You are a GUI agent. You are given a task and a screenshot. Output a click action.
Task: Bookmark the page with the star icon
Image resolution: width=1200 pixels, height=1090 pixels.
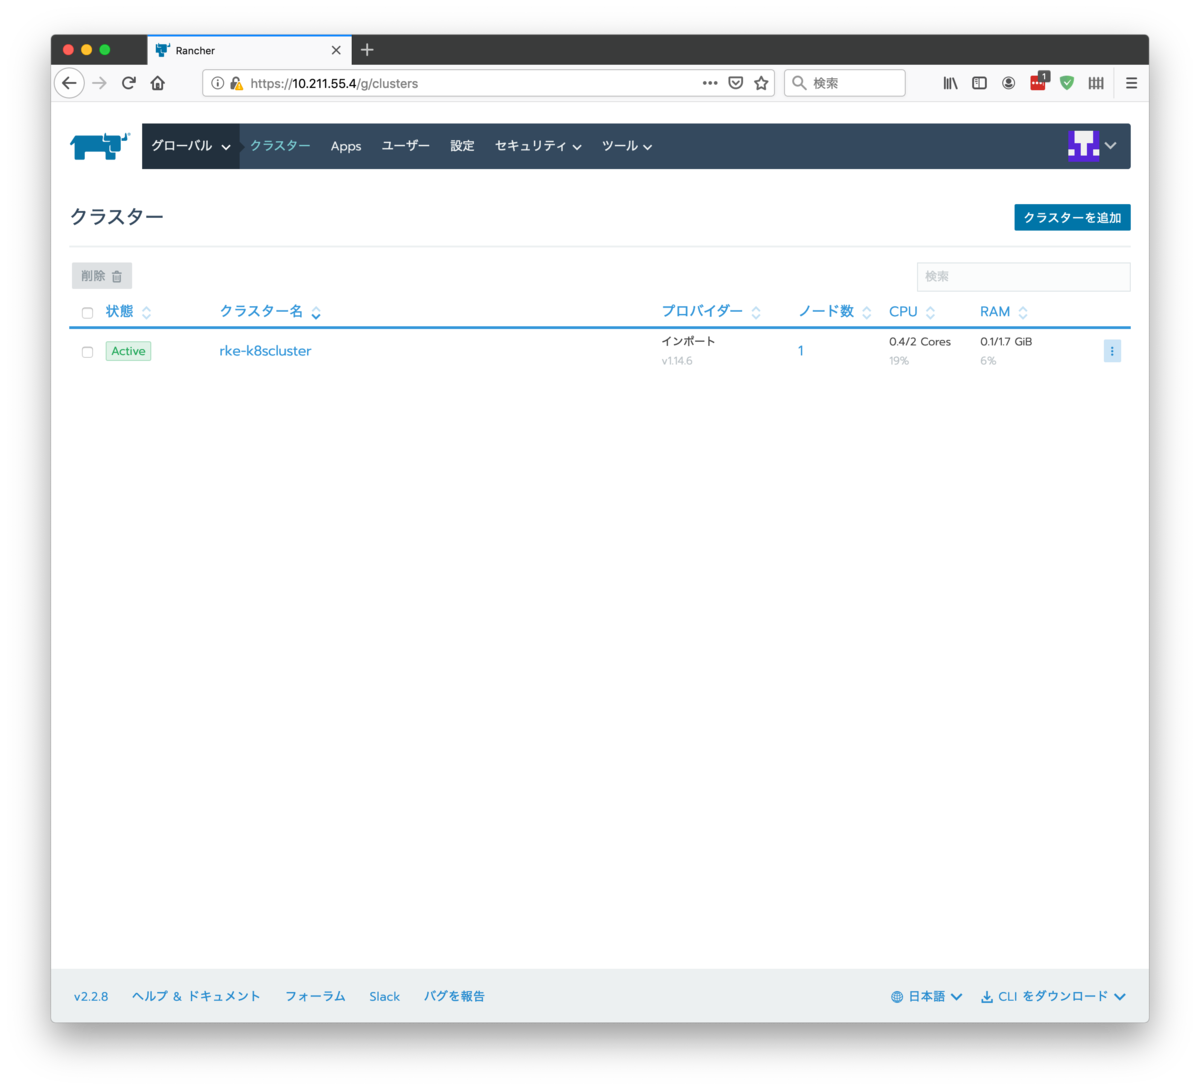pos(760,83)
